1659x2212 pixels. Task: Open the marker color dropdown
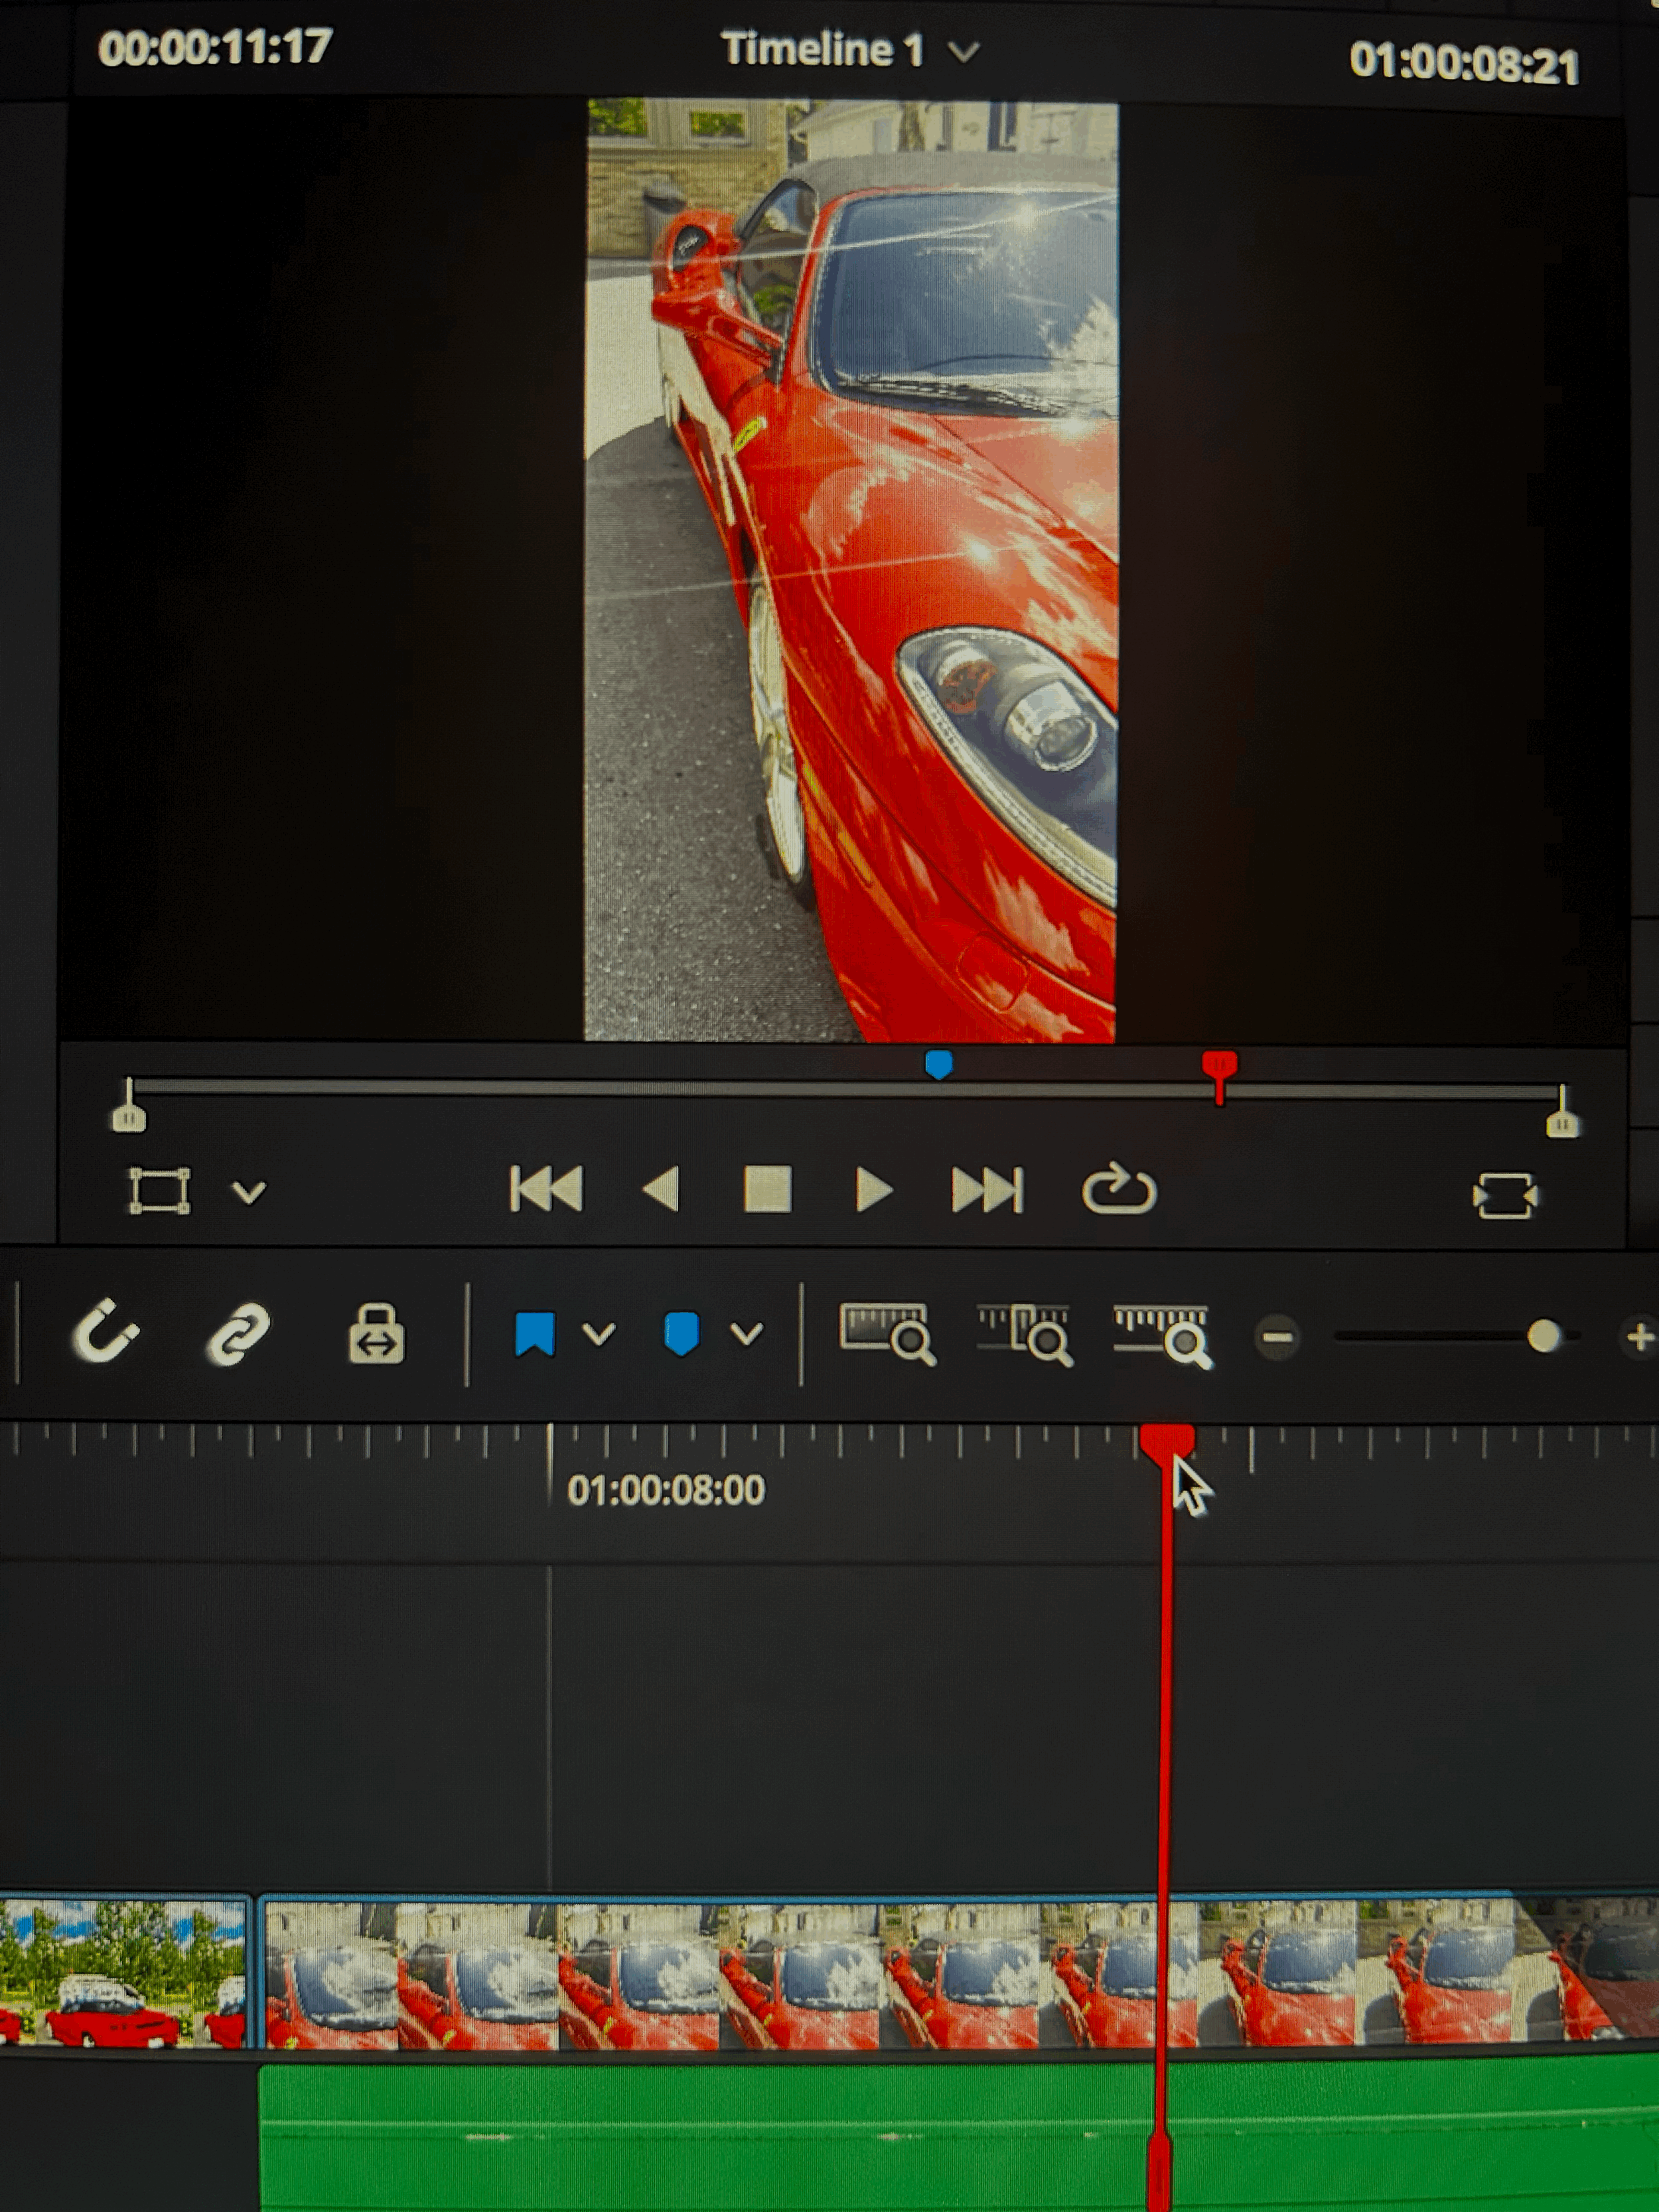click(746, 1333)
